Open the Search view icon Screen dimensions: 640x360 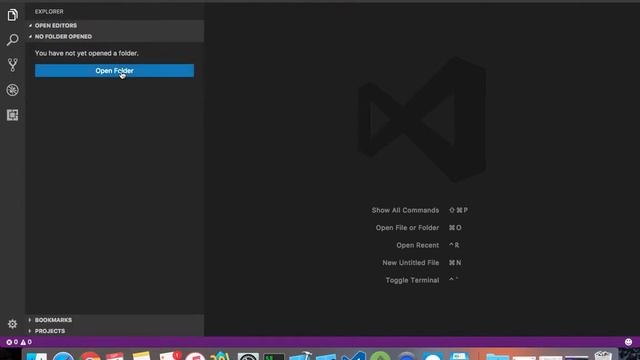tap(12, 40)
